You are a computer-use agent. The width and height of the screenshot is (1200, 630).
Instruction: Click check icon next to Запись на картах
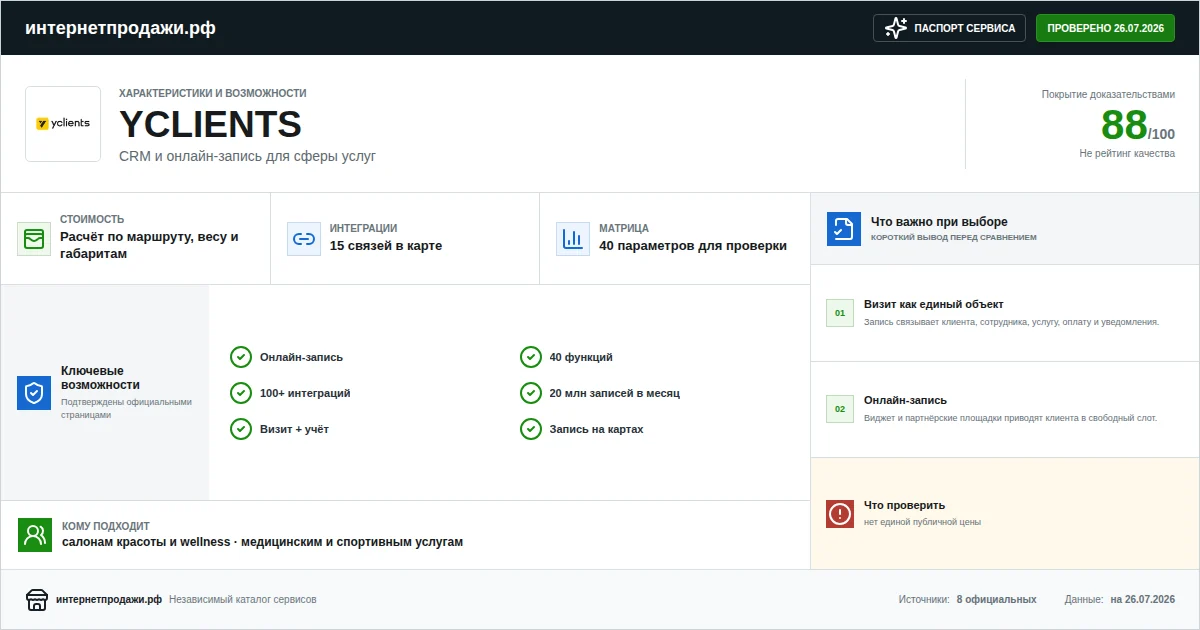point(531,429)
